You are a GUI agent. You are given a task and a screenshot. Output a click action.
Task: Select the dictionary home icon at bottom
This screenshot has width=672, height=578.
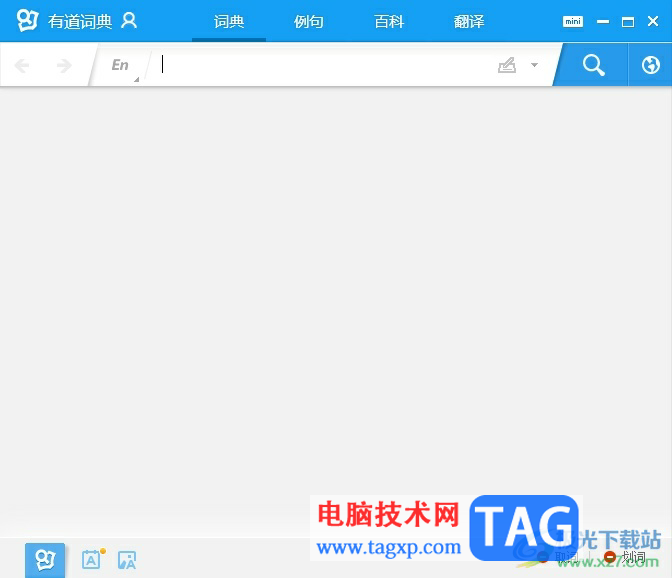tap(45, 560)
